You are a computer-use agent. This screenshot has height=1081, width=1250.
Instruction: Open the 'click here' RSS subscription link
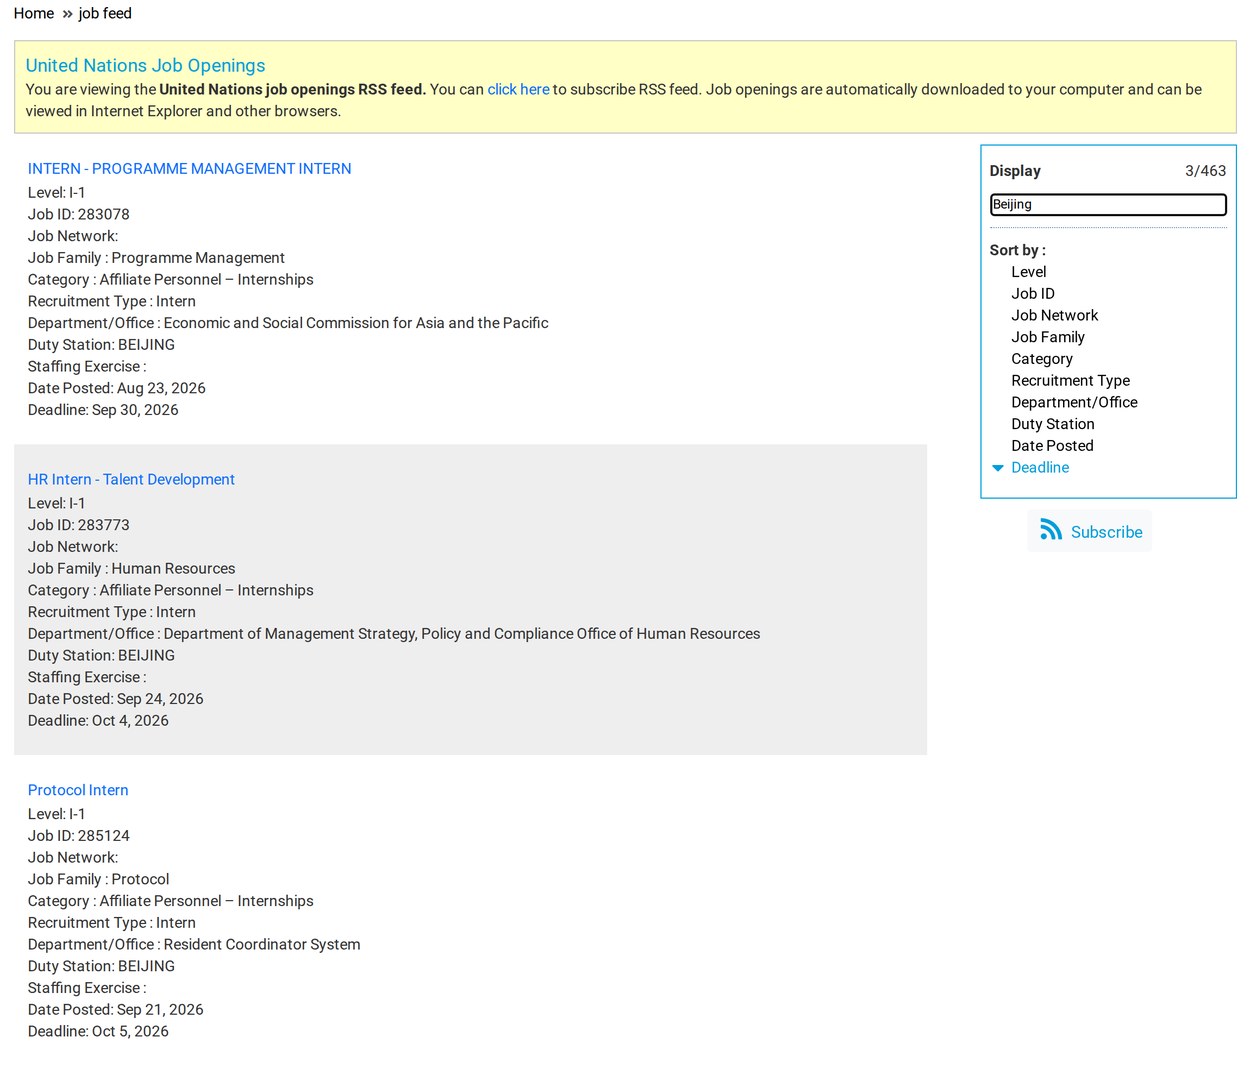tap(518, 89)
